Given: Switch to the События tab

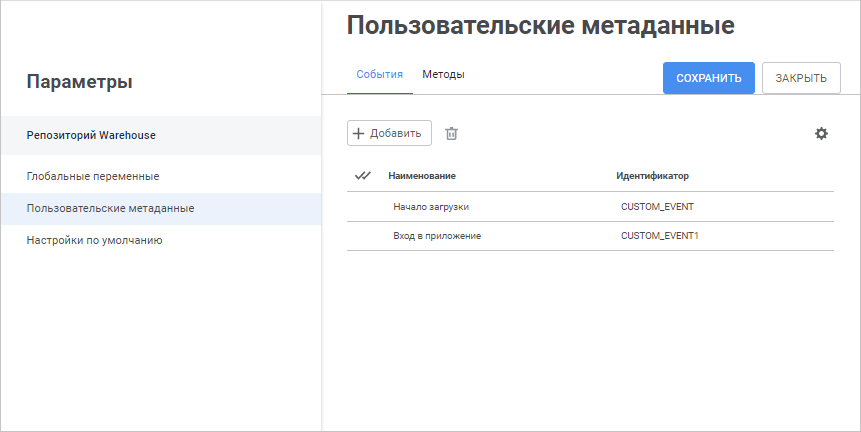Looking at the screenshot, I should tap(380, 74).
